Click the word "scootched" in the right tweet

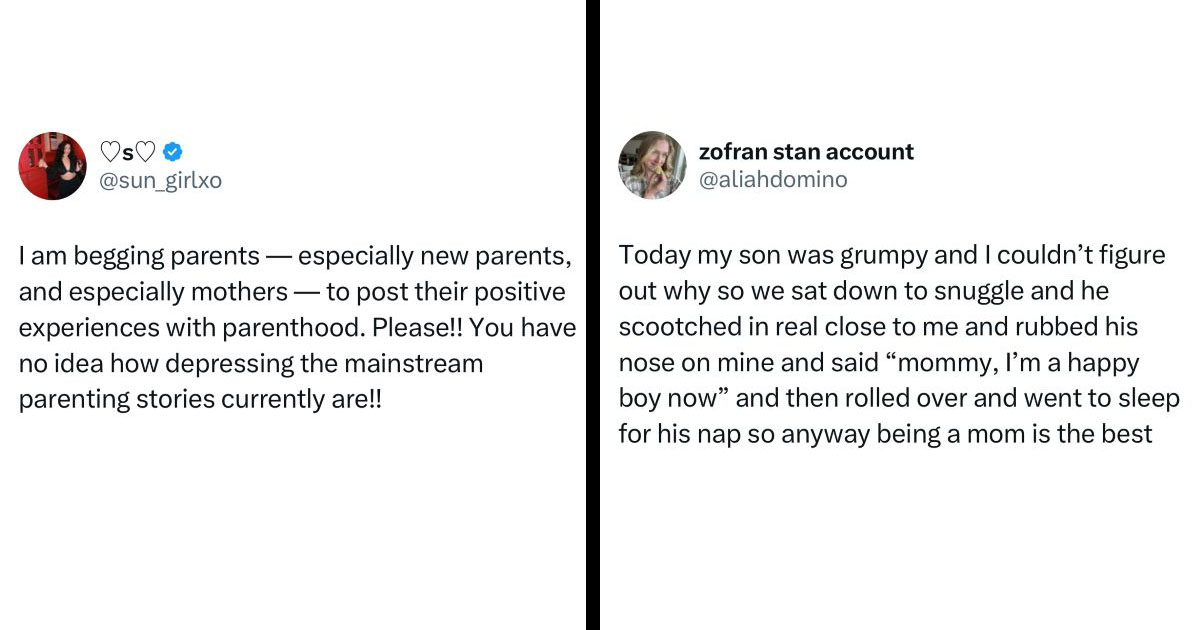click(x=680, y=327)
